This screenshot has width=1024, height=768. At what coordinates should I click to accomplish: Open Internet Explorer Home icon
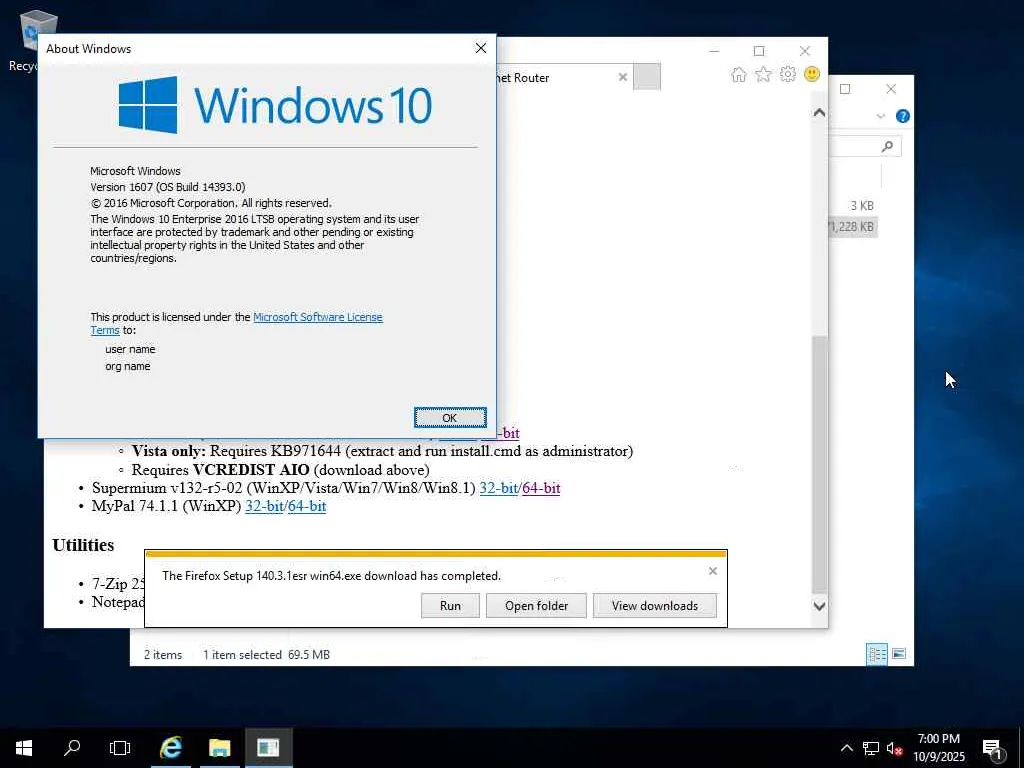pyautogui.click(x=739, y=74)
